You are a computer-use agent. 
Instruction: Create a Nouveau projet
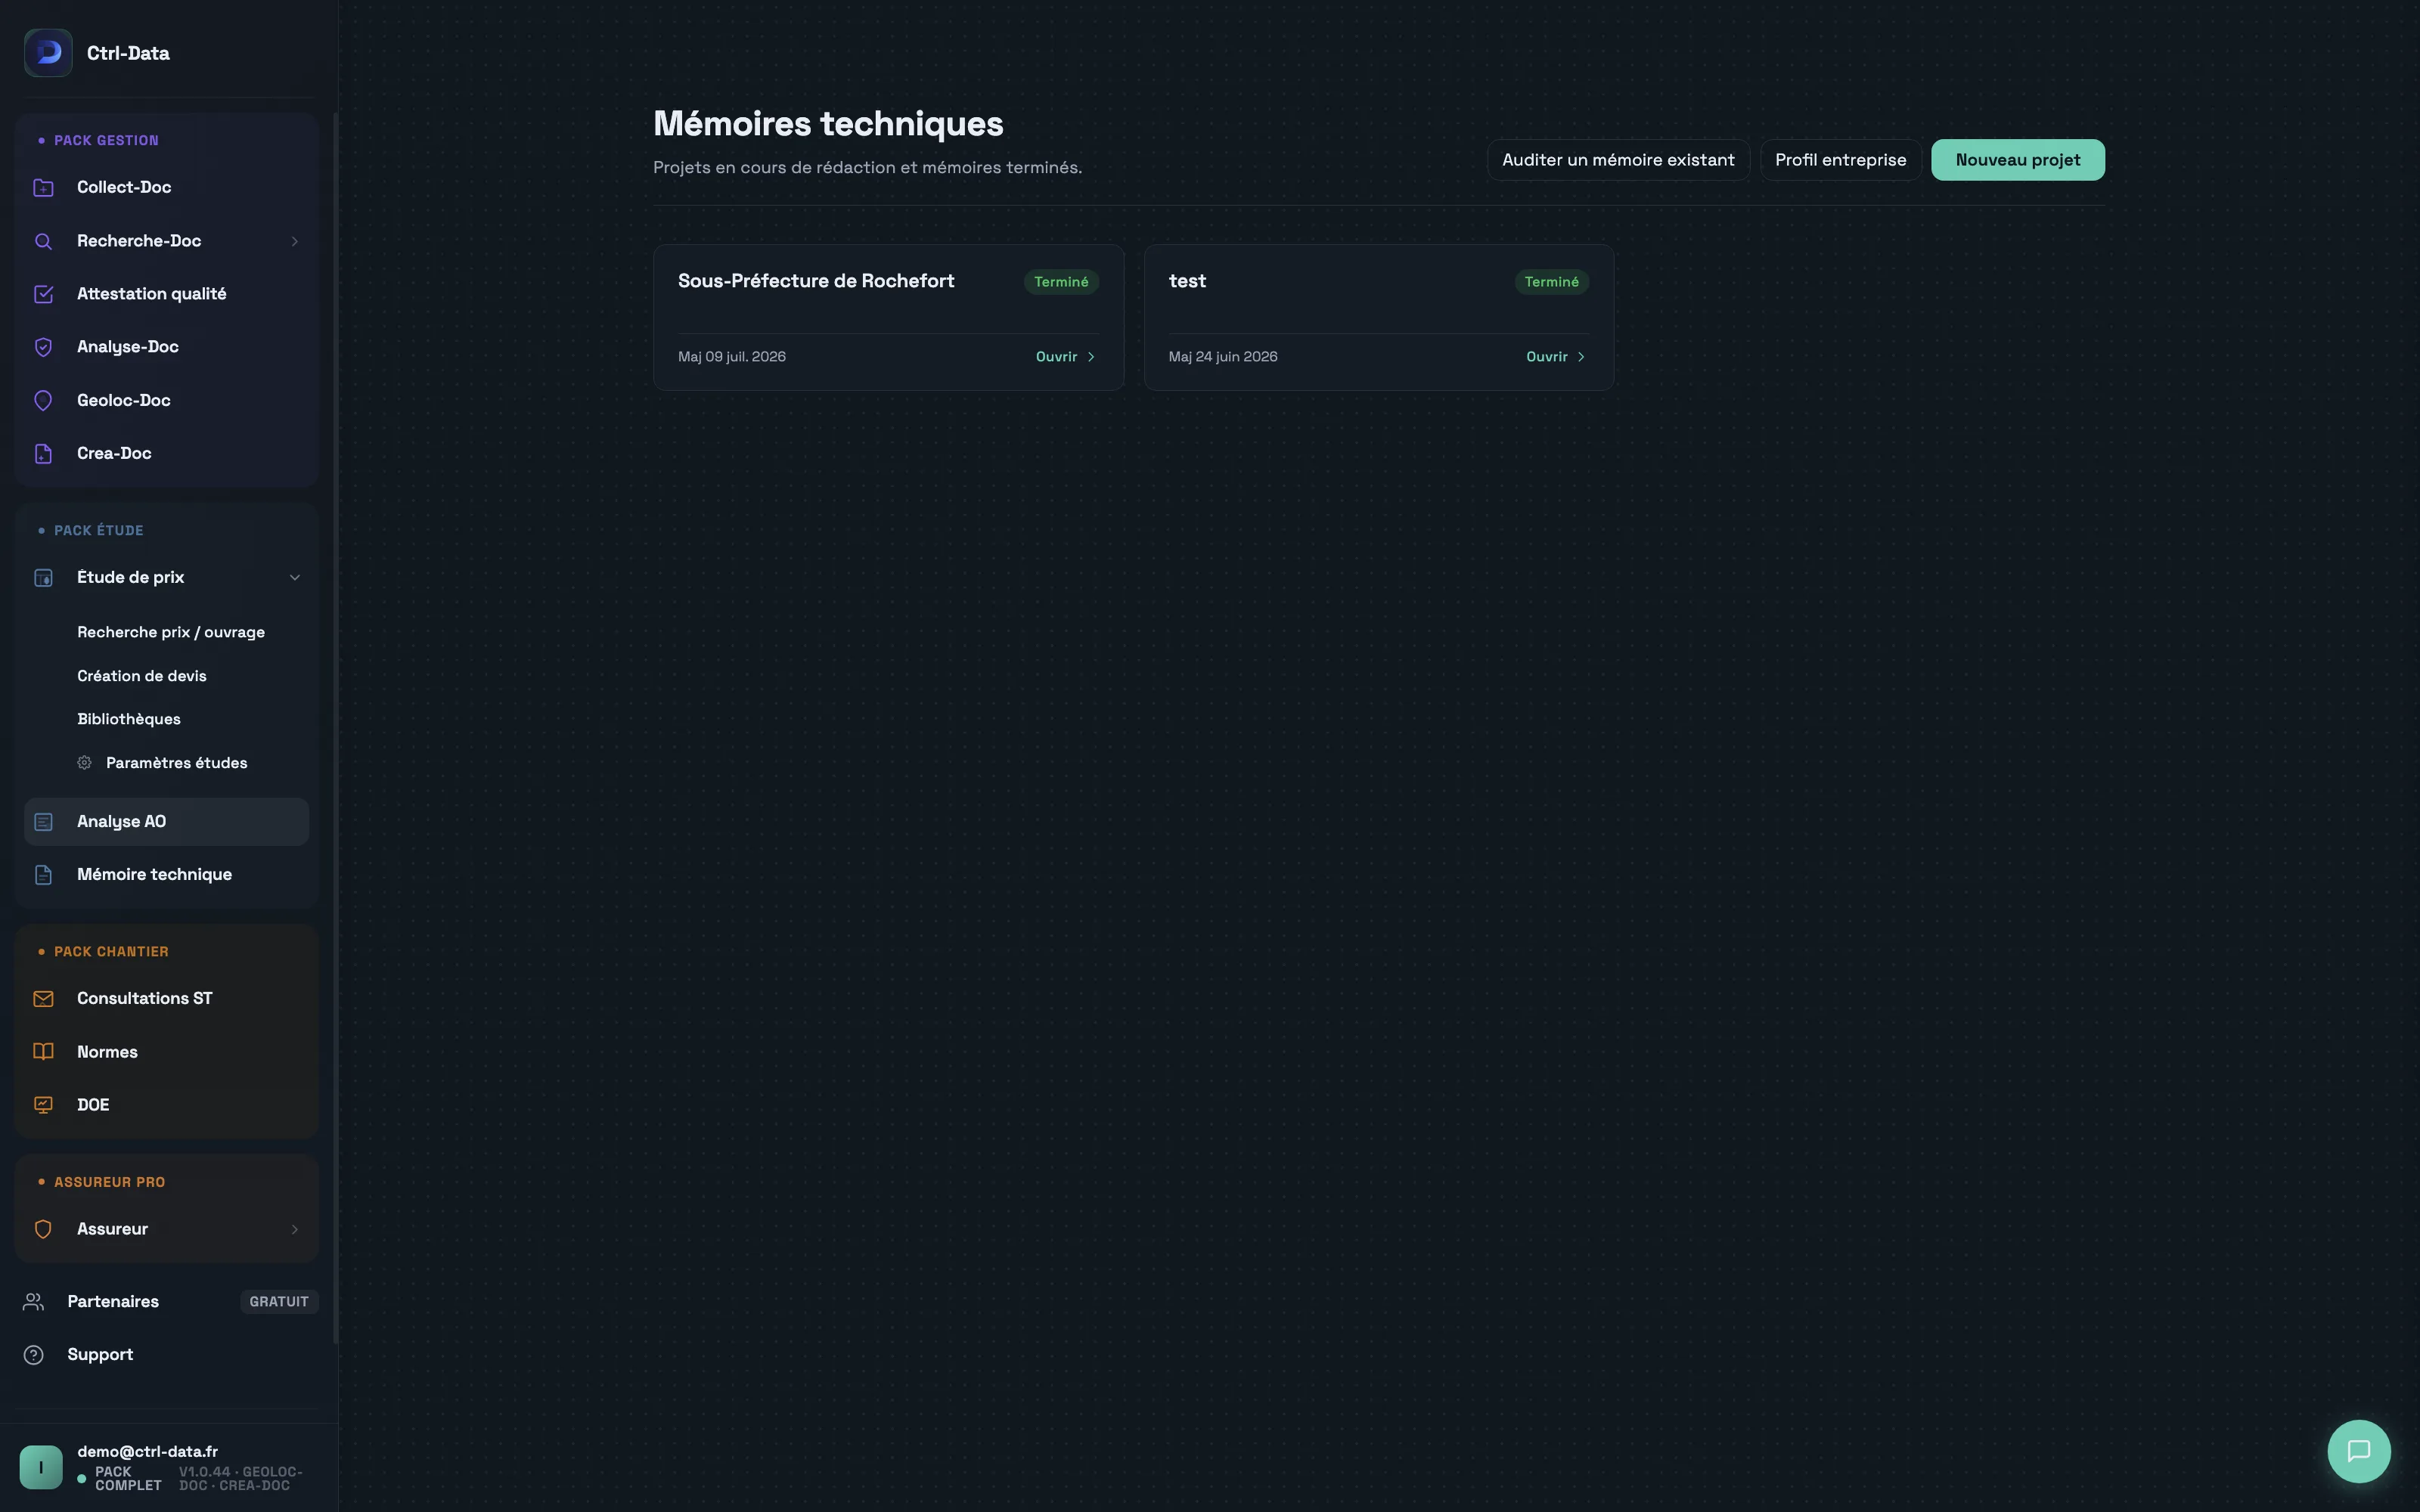pyautogui.click(x=2017, y=160)
